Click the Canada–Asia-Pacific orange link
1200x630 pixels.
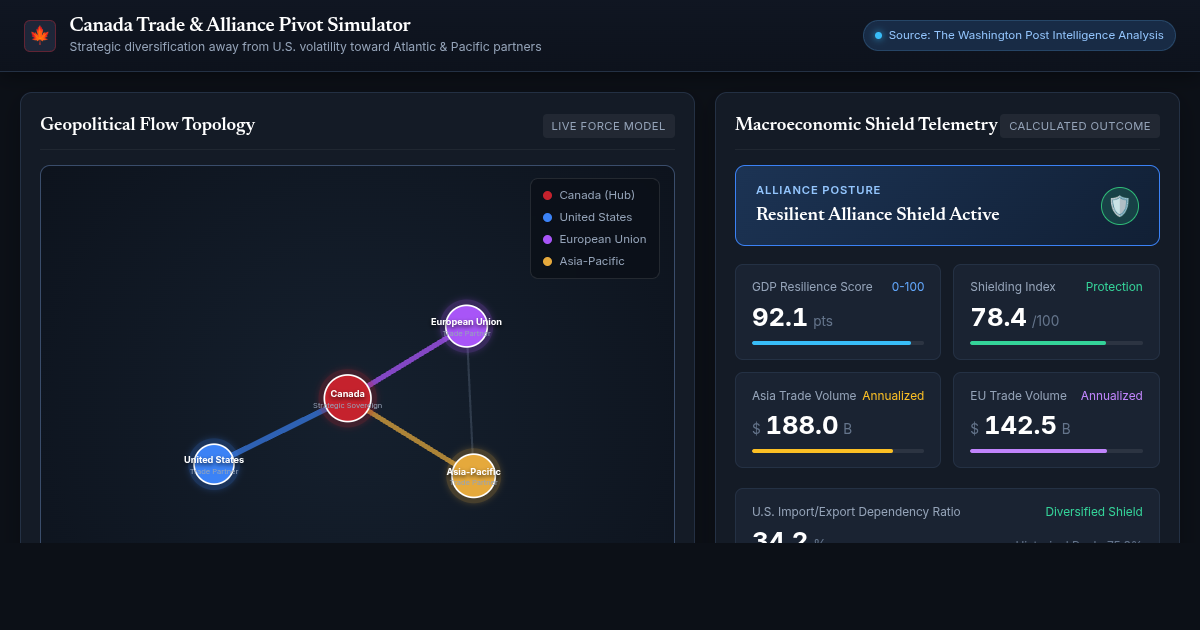pyautogui.click(x=411, y=437)
